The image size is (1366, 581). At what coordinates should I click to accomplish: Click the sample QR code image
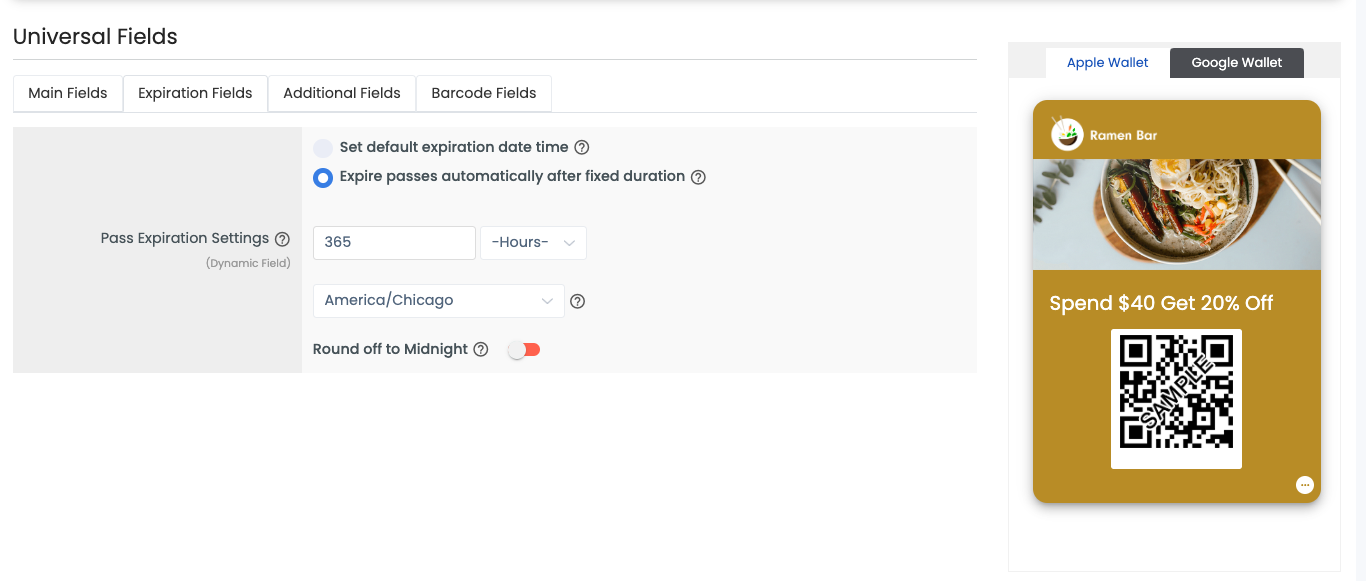tap(1176, 398)
